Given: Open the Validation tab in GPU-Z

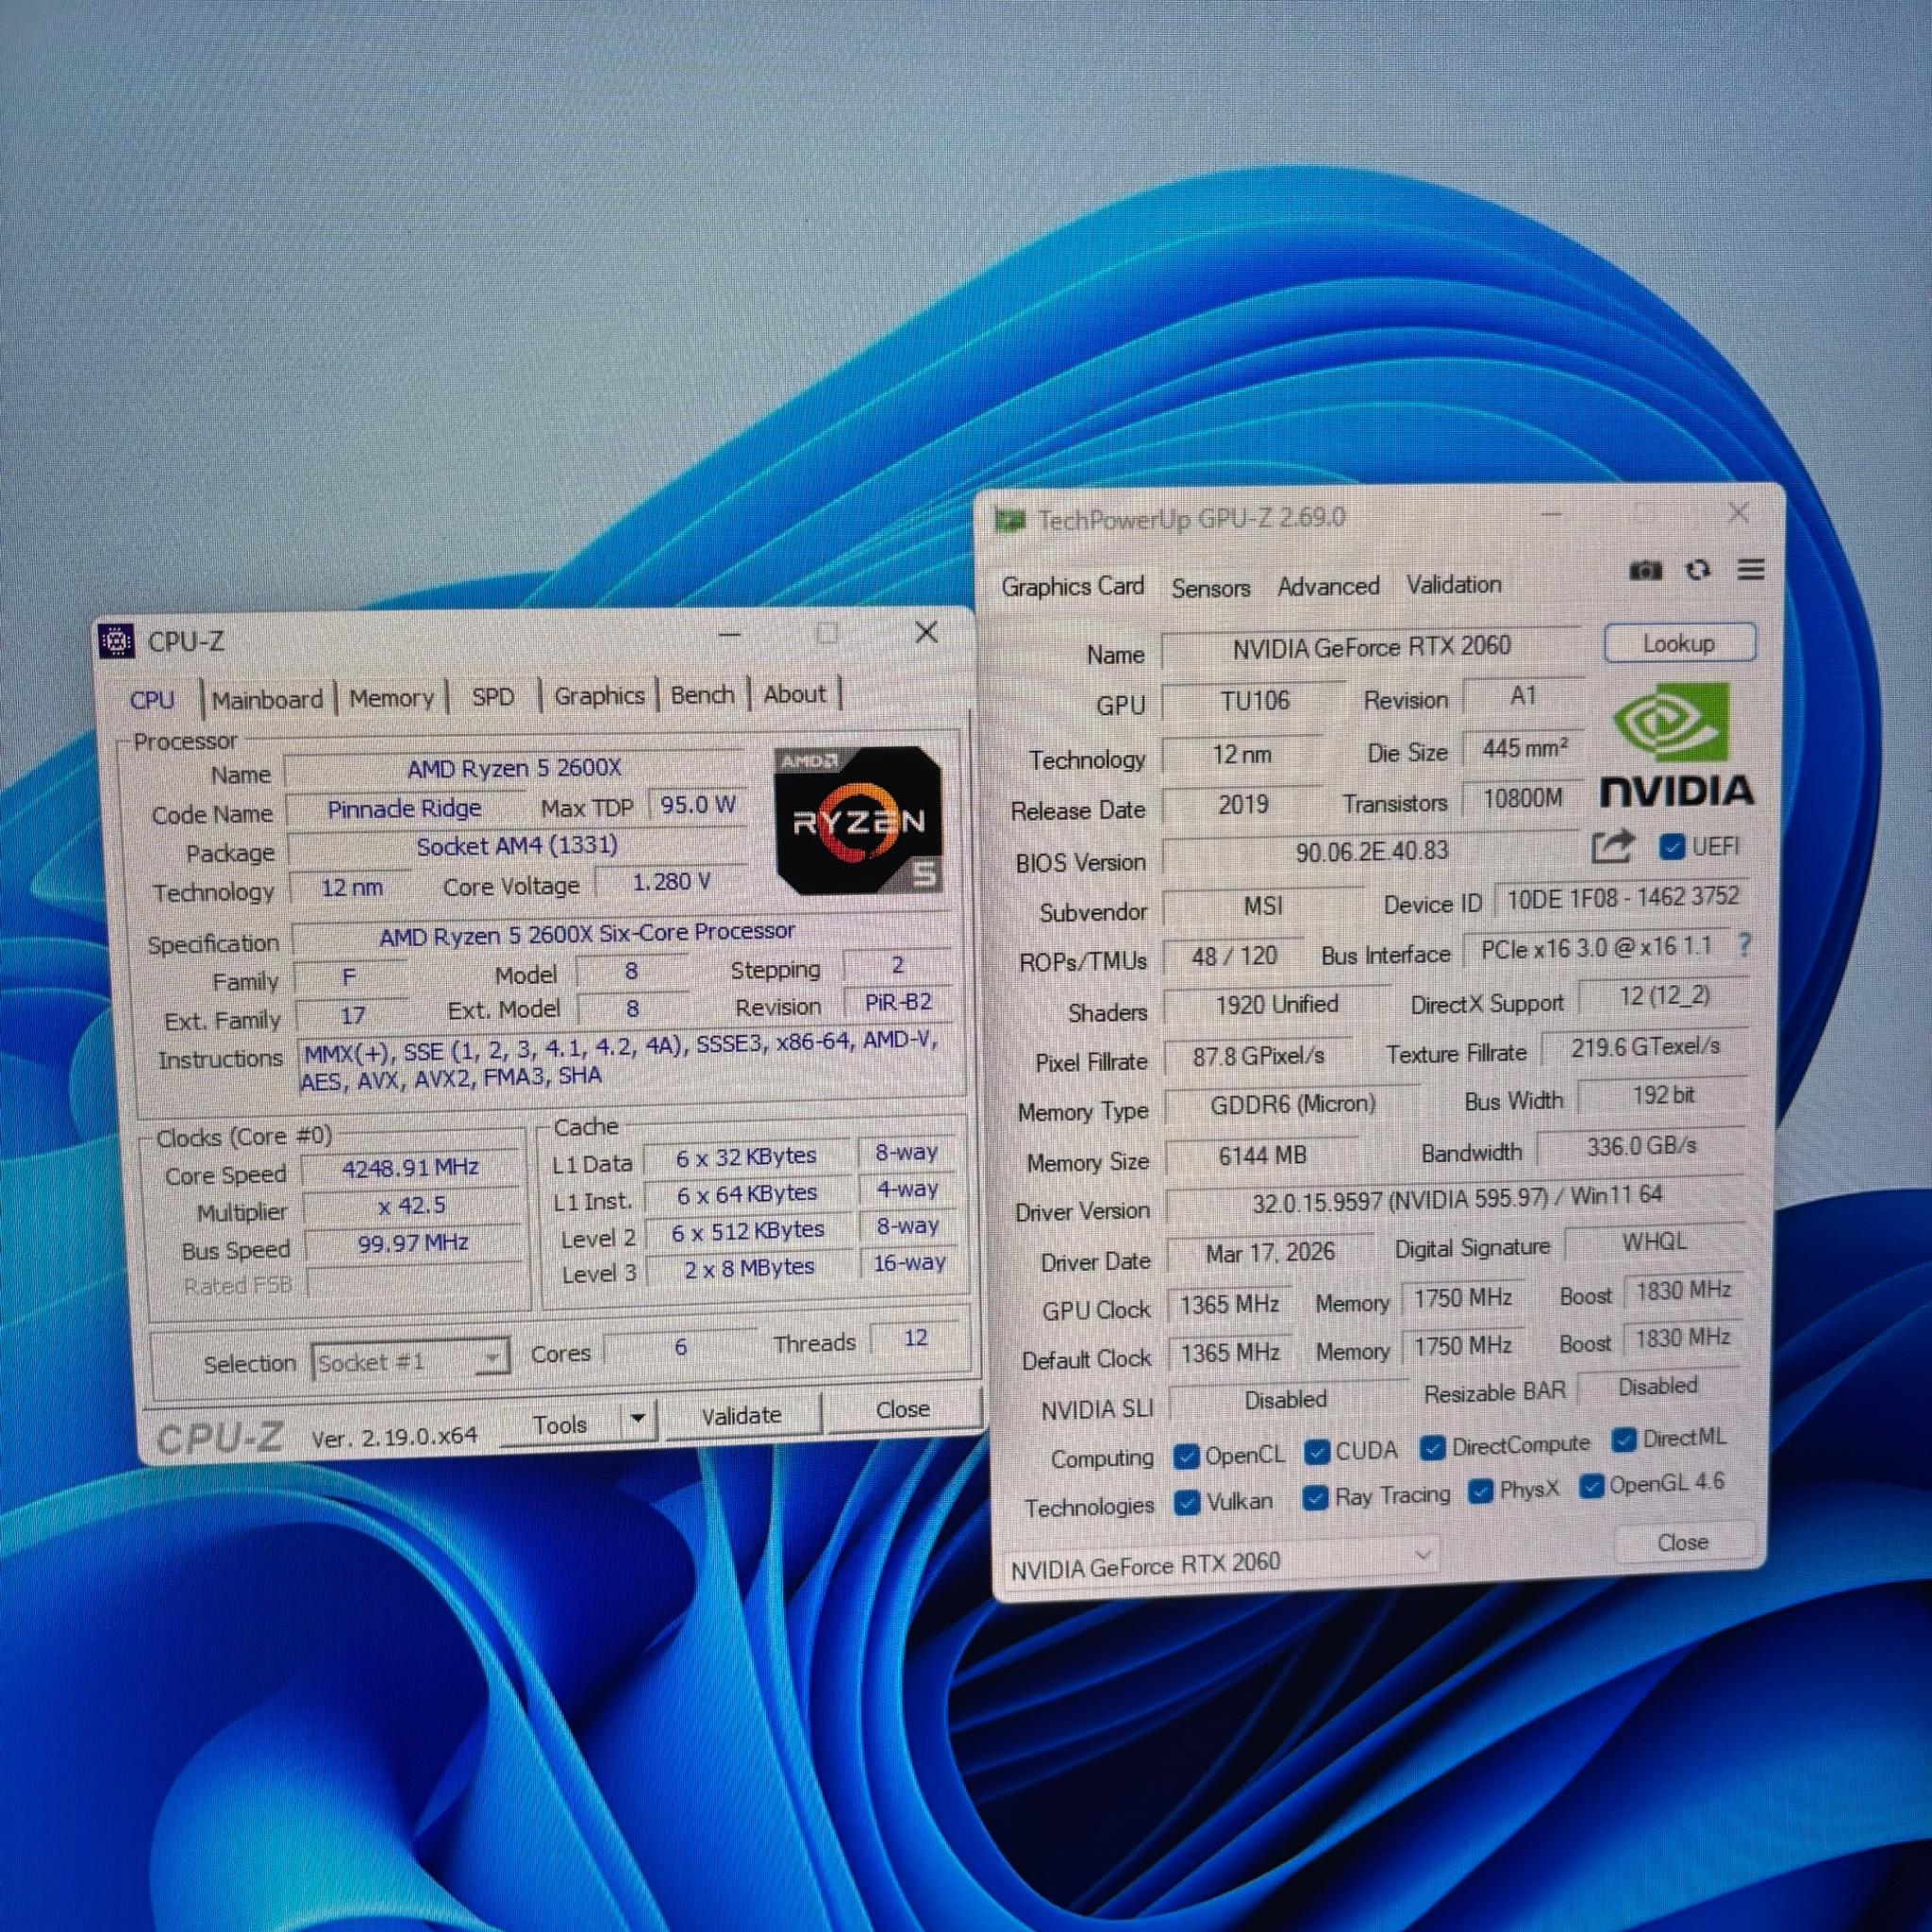Looking at the screenshot, I should pyautogui.click(x=1454, y=584).
